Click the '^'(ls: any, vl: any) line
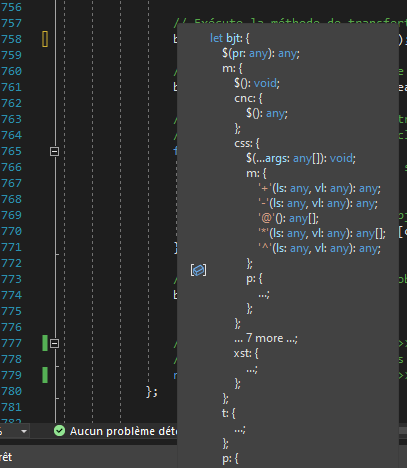The image size is (407, 474). pyautogui.click(x=319, y=248)
